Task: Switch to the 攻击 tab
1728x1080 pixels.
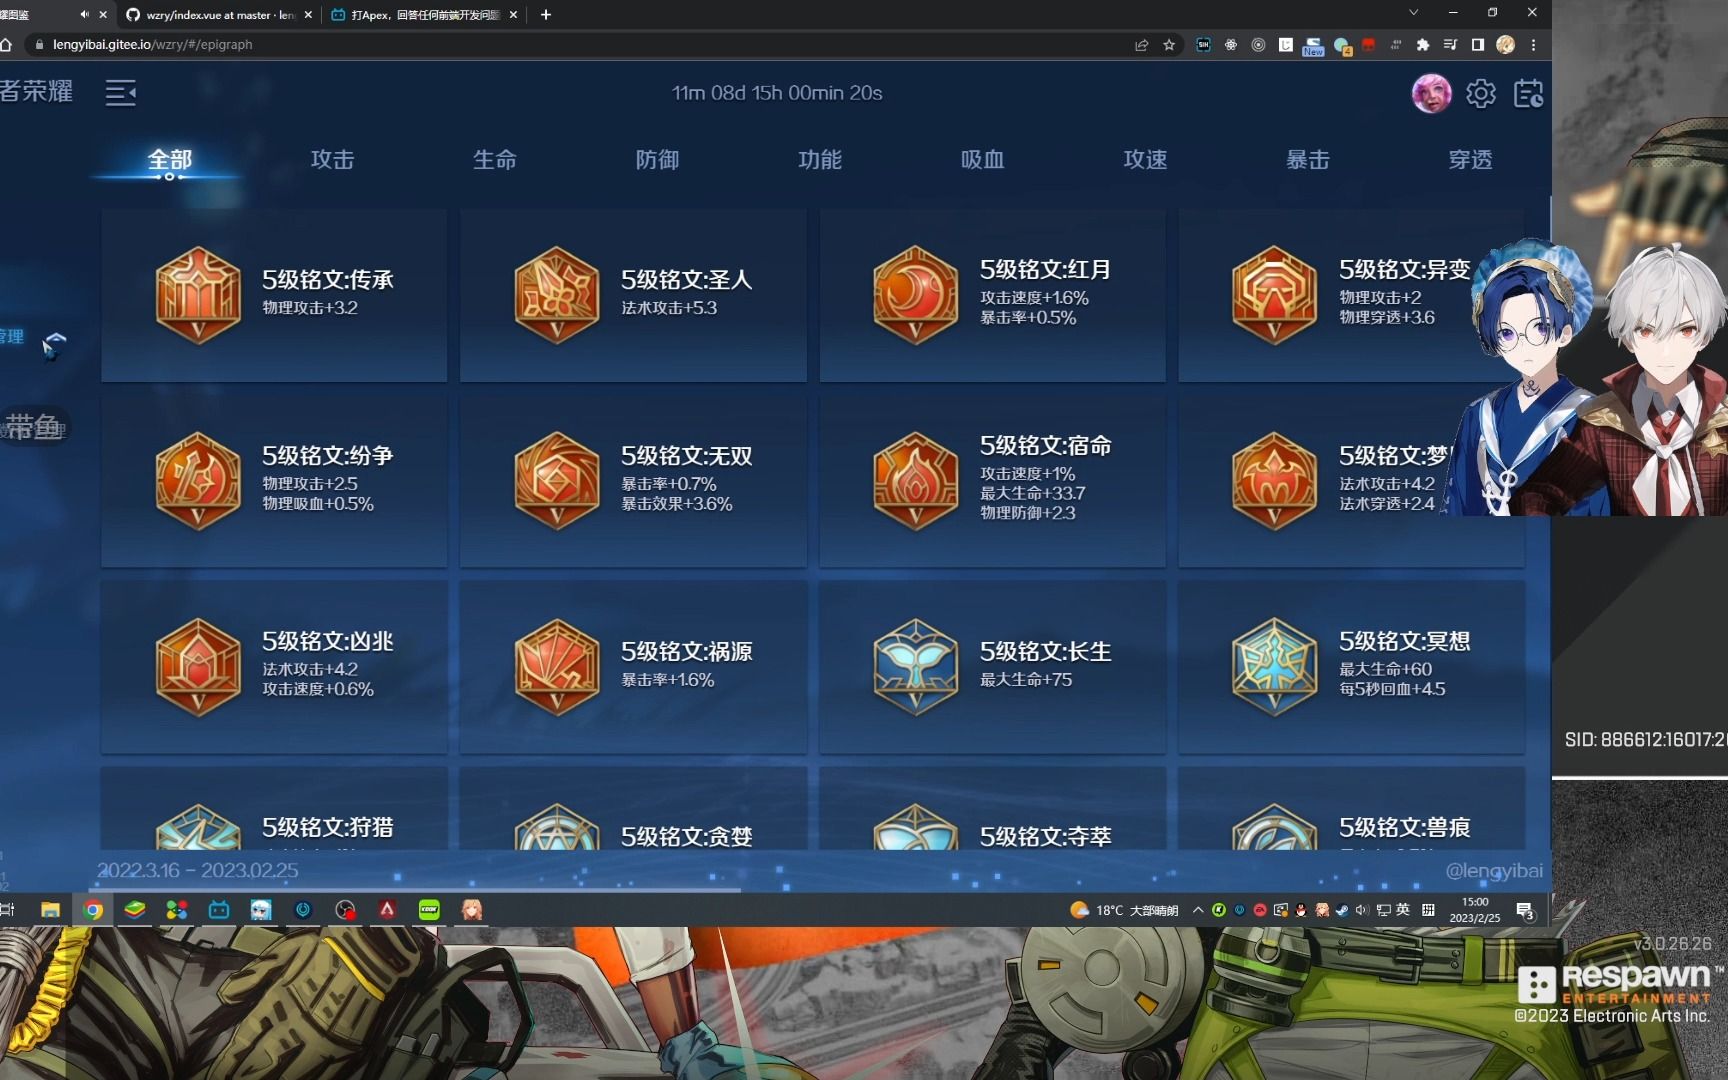Action: (332, 160)
